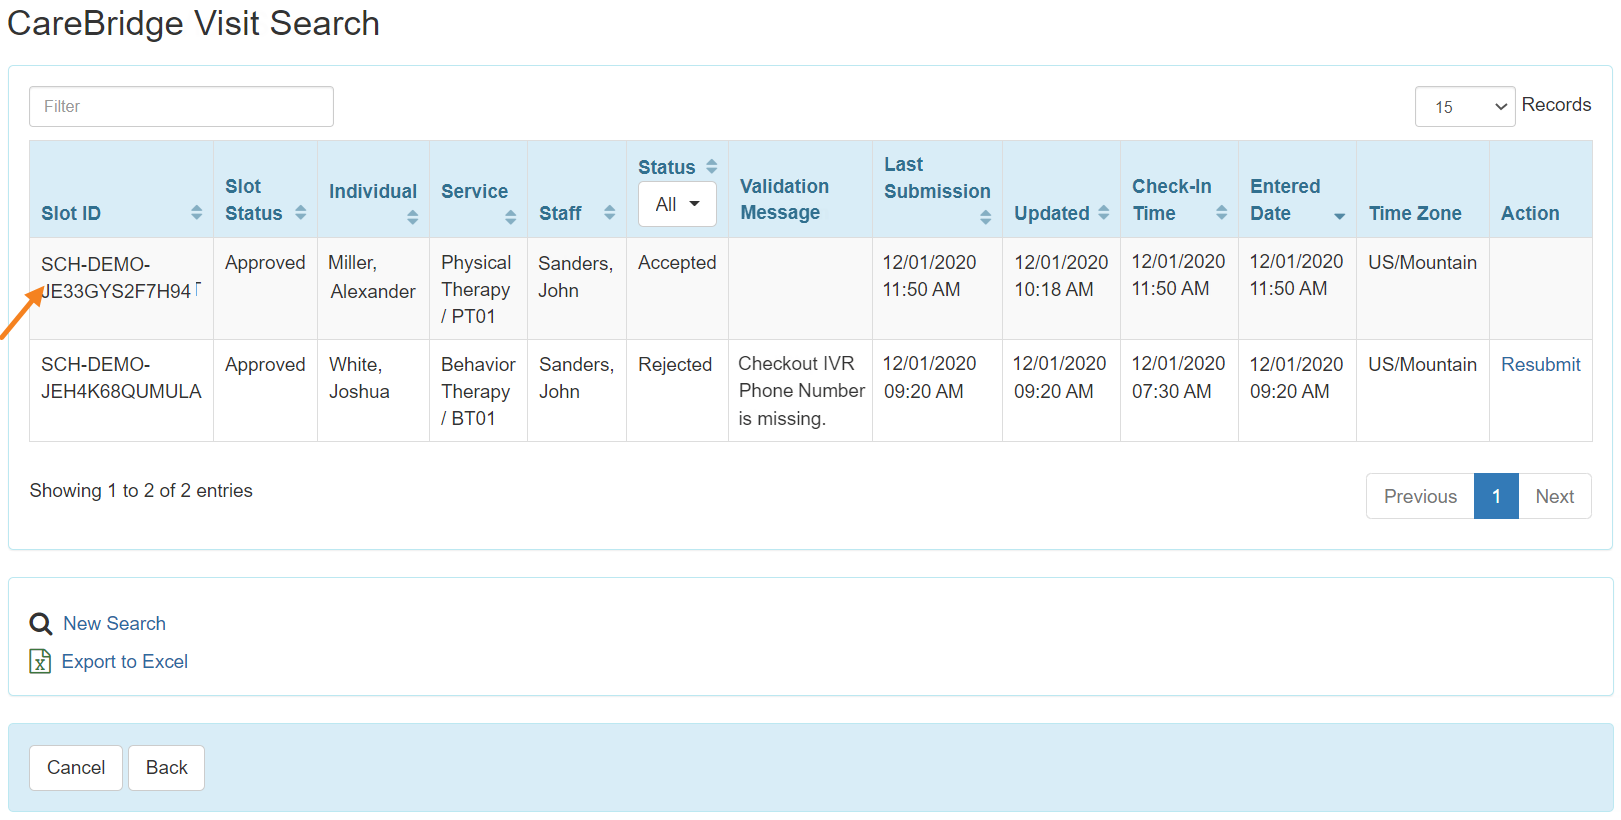The height and width of the screenshot is (820, 1621).
Task: Open New Search link
Action: [x=115, y=624]
